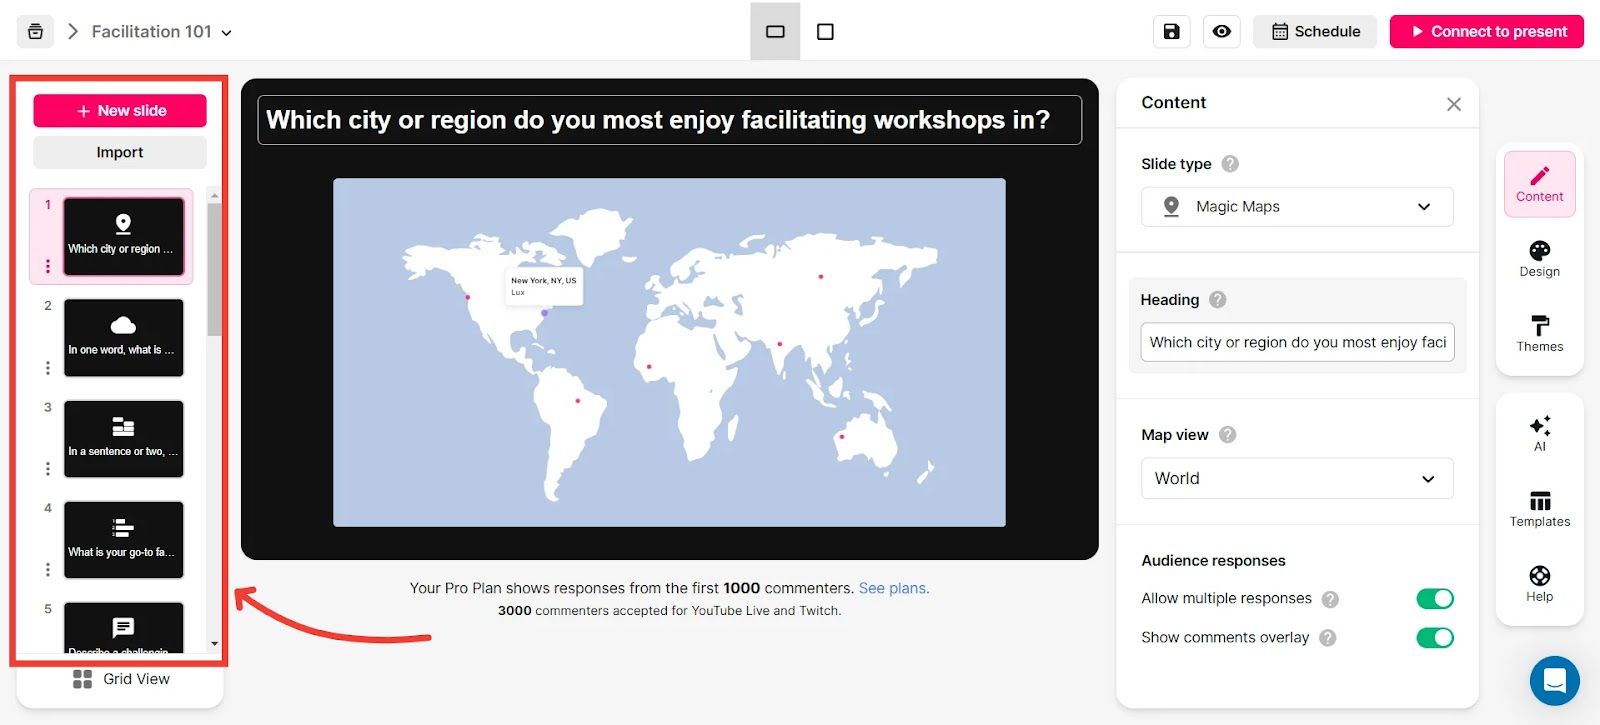Click the save disk icon
This screenshot has height=725, width=1600.
coord(1171,32)
